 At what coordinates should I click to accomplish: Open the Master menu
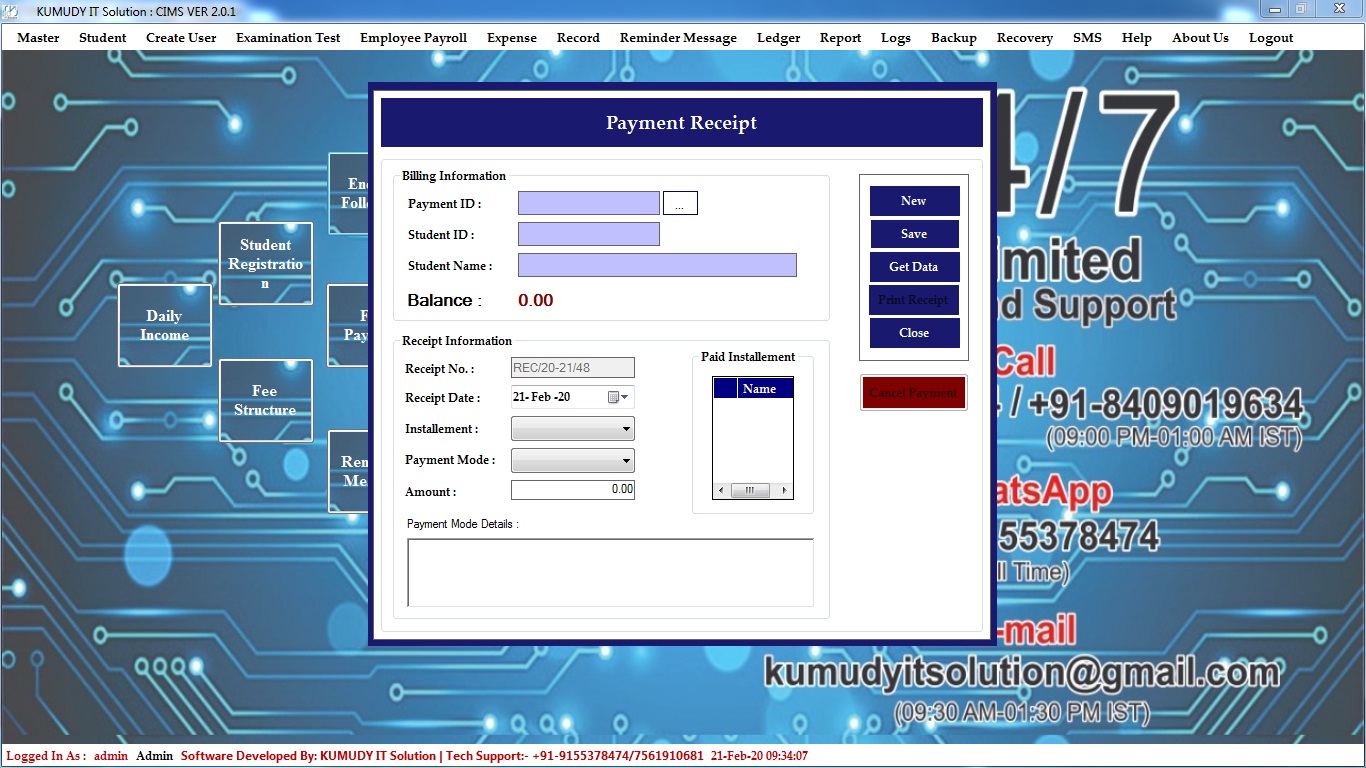pyautogui.click(x=38, y=38)
